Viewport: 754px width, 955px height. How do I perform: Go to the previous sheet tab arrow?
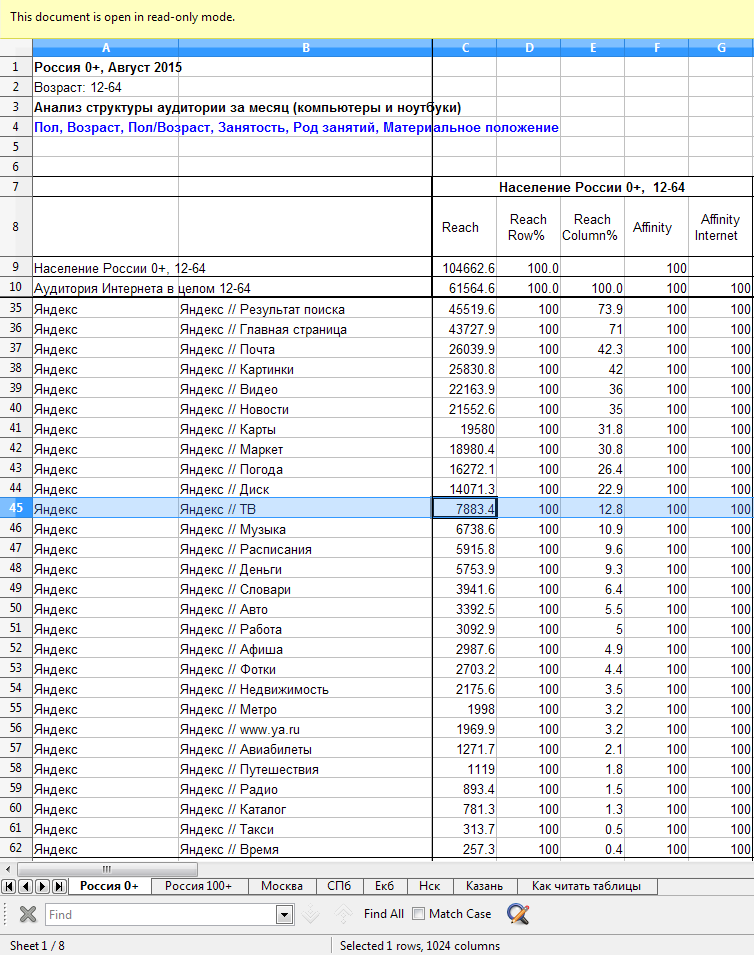[26, 886]
